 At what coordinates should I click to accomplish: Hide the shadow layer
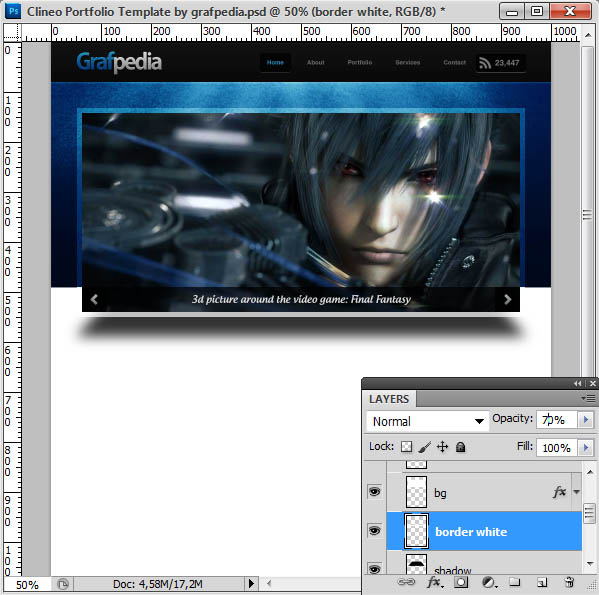pyautogui.click(x=375, y=569)
